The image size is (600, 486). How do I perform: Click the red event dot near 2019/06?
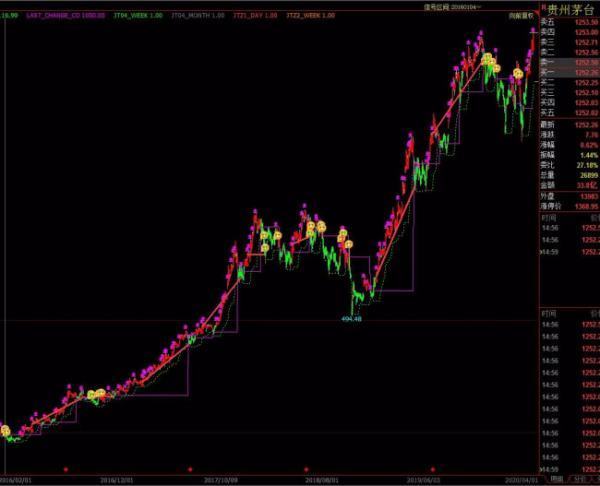coord(431,468)
